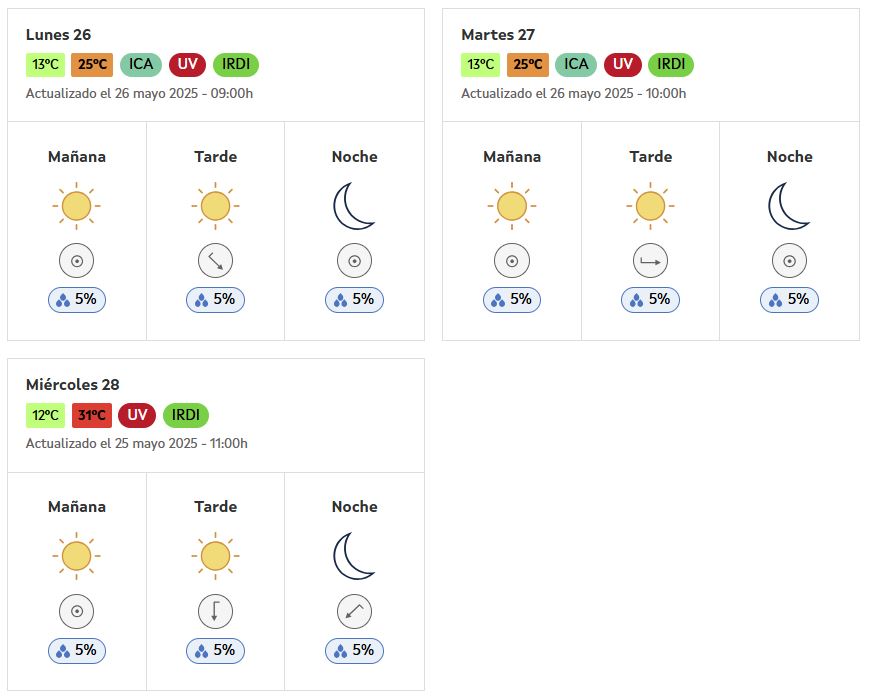870x700 pixels.
Task: Select the Tarde column header of Martes 27
Action: 650,156
